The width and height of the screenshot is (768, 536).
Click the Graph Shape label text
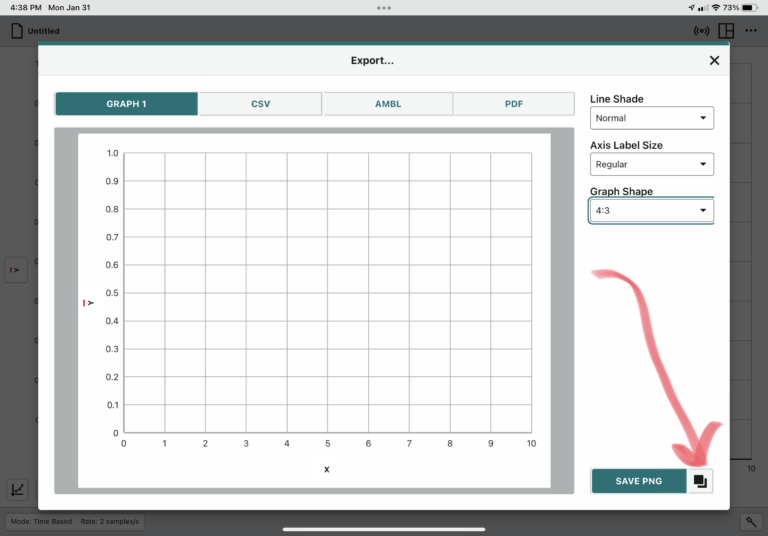(621, 191)
